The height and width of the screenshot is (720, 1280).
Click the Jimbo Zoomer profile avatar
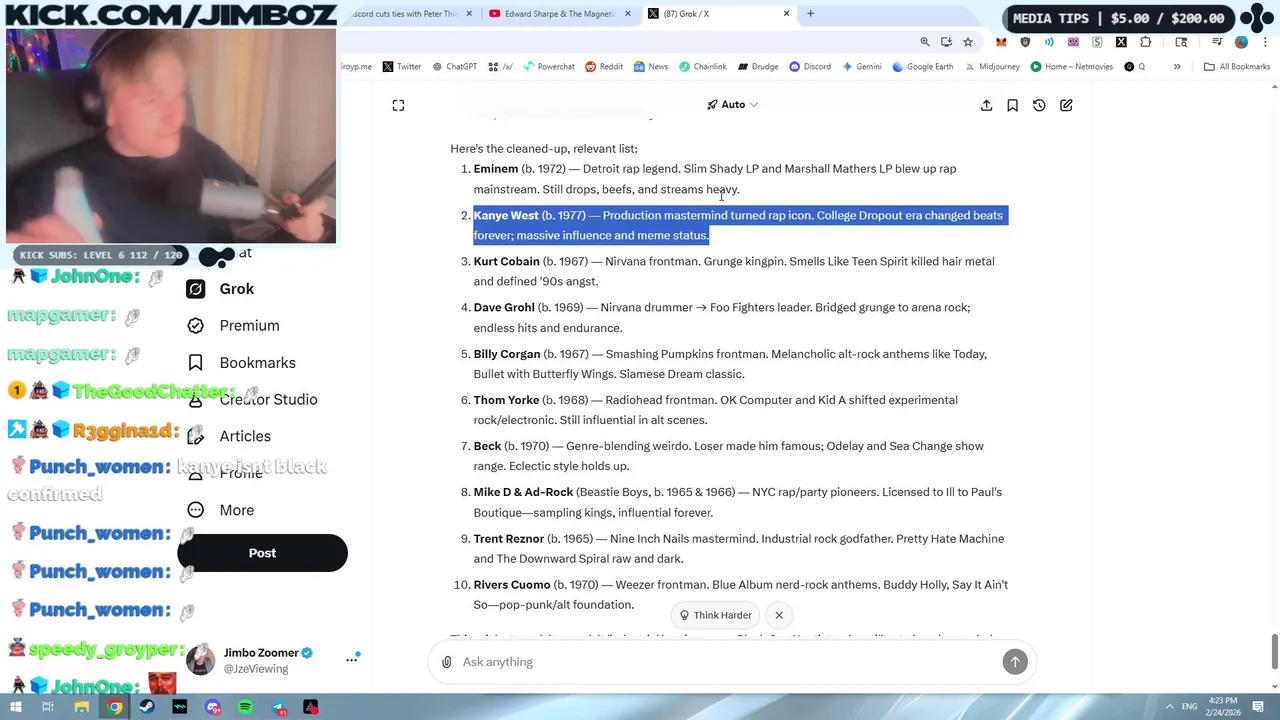coord(201,660)
